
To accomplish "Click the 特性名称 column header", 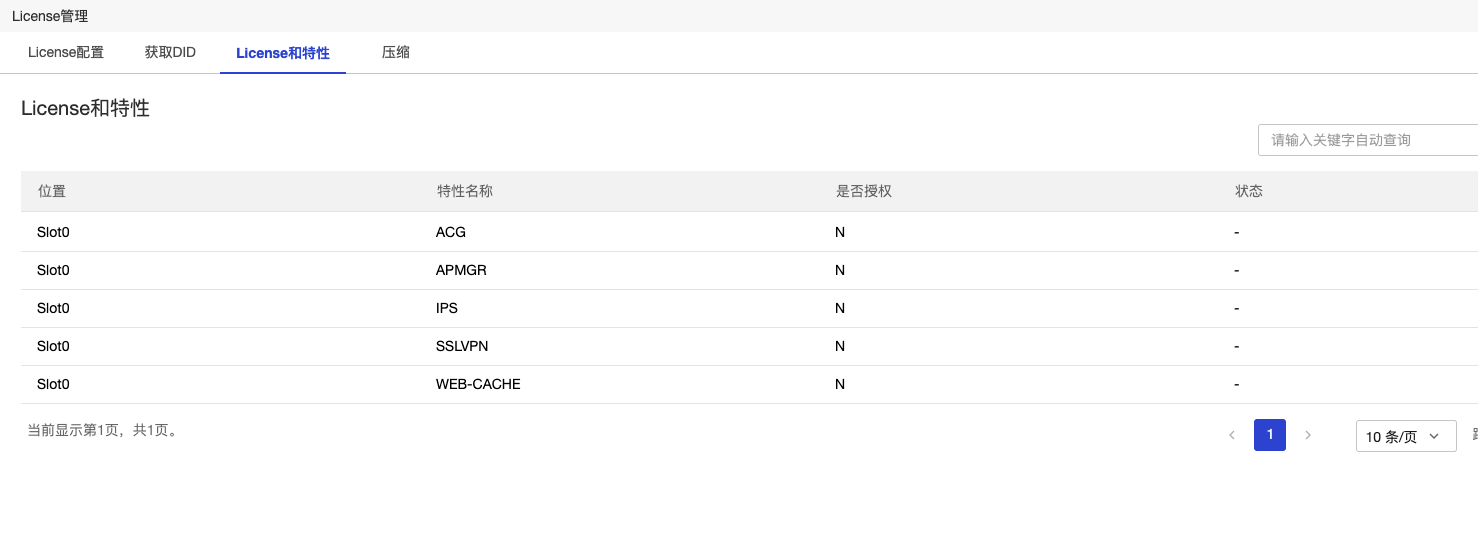I will click(x=464, y=191).
